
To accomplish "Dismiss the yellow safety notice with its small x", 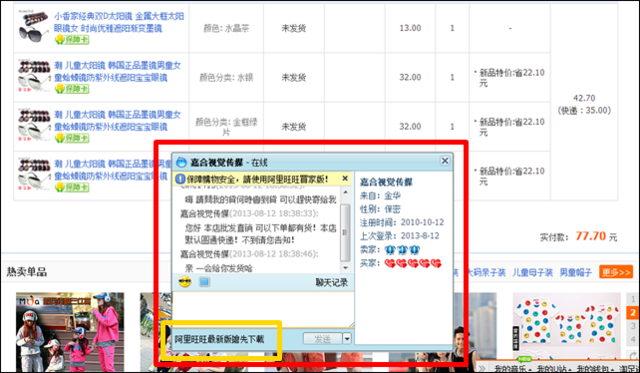I will point(345,178).
